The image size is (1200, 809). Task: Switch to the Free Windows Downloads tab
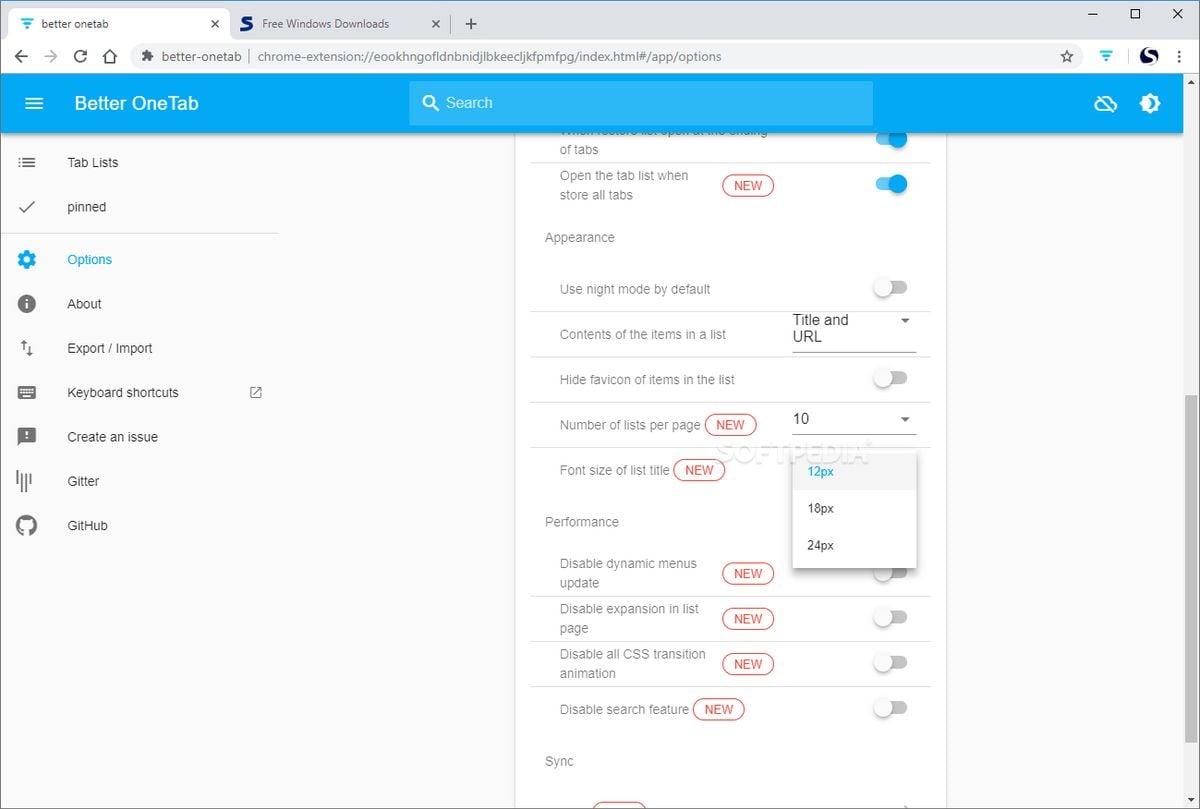pyautogui.click(x=342, y=24)
